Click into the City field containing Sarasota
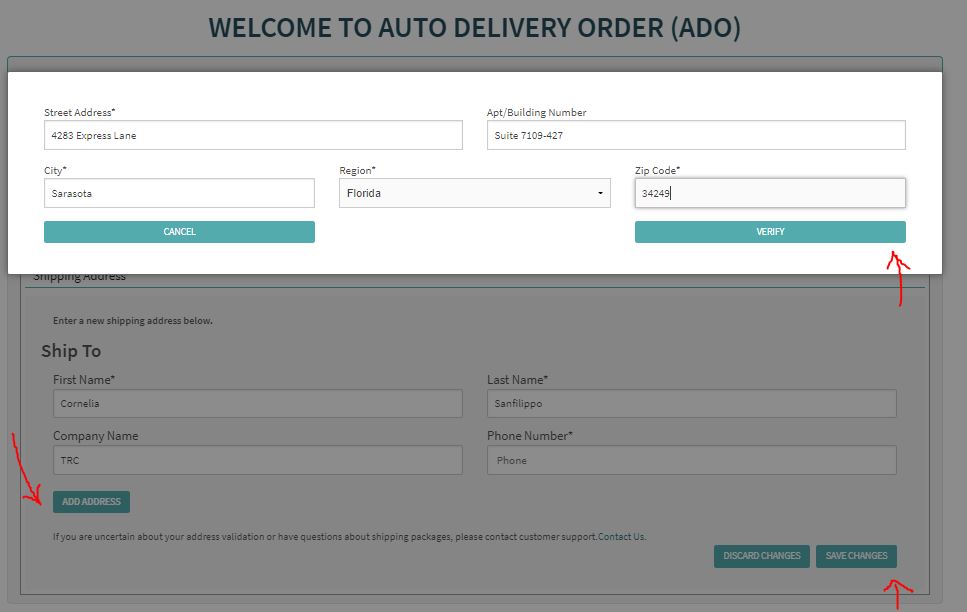 [x=179, y=193]
